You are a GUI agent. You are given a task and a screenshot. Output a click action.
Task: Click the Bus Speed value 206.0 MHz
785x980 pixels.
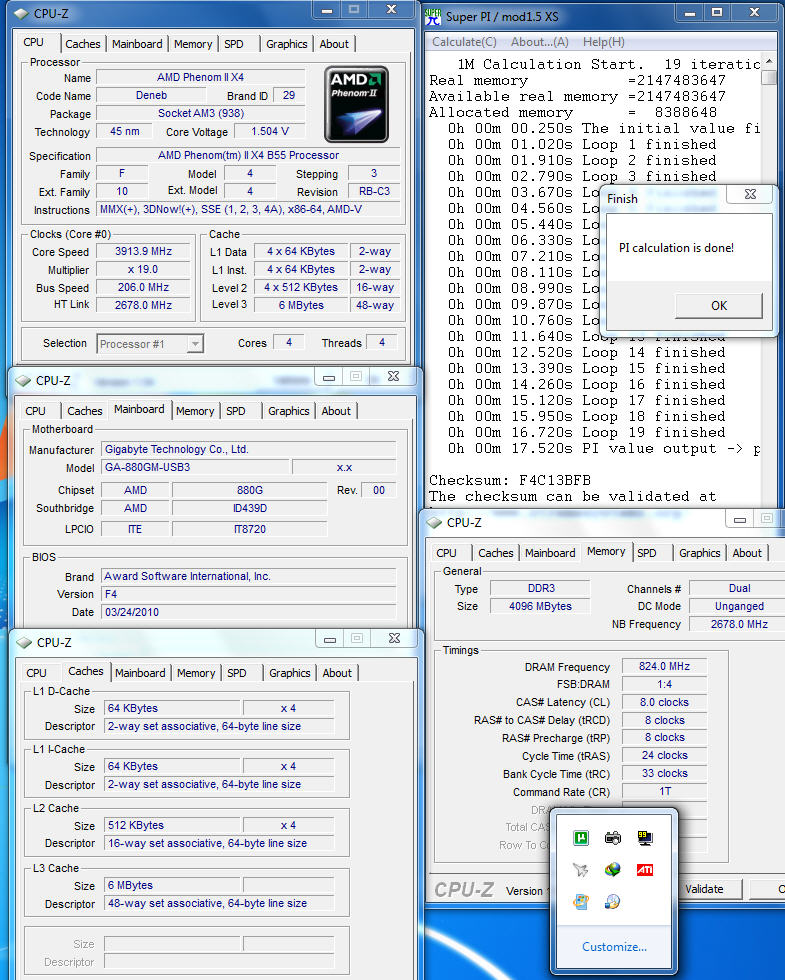click(143, 288)
